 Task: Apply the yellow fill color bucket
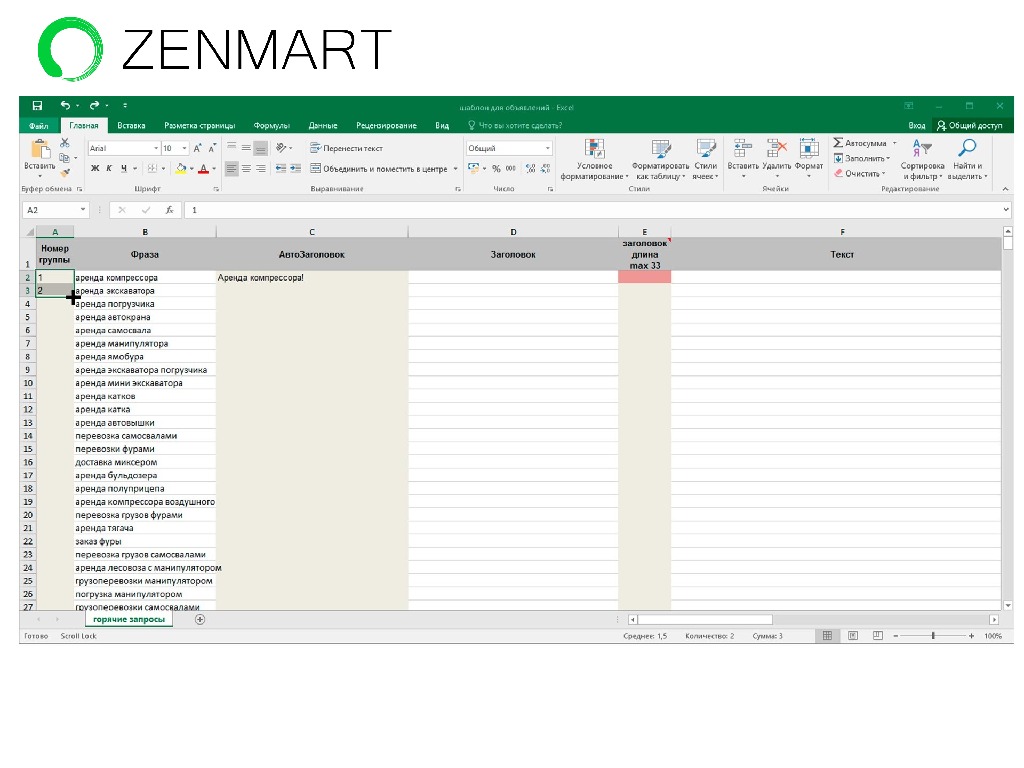181,168
